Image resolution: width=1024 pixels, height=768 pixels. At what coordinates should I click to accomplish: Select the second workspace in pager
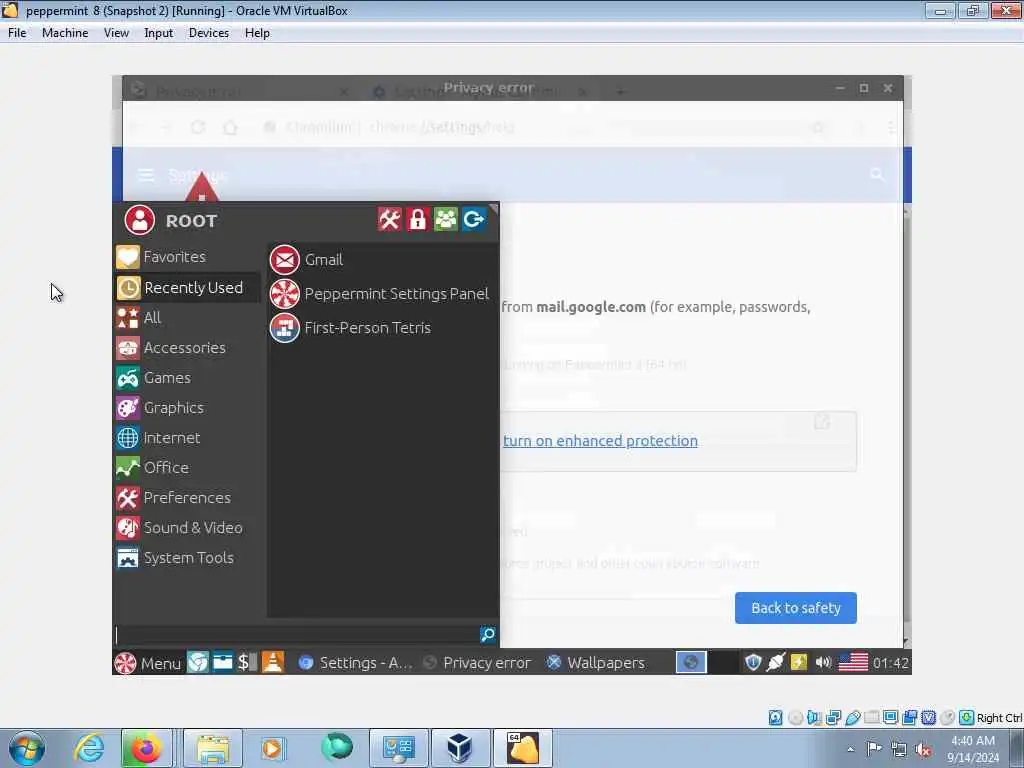point(724,662)
